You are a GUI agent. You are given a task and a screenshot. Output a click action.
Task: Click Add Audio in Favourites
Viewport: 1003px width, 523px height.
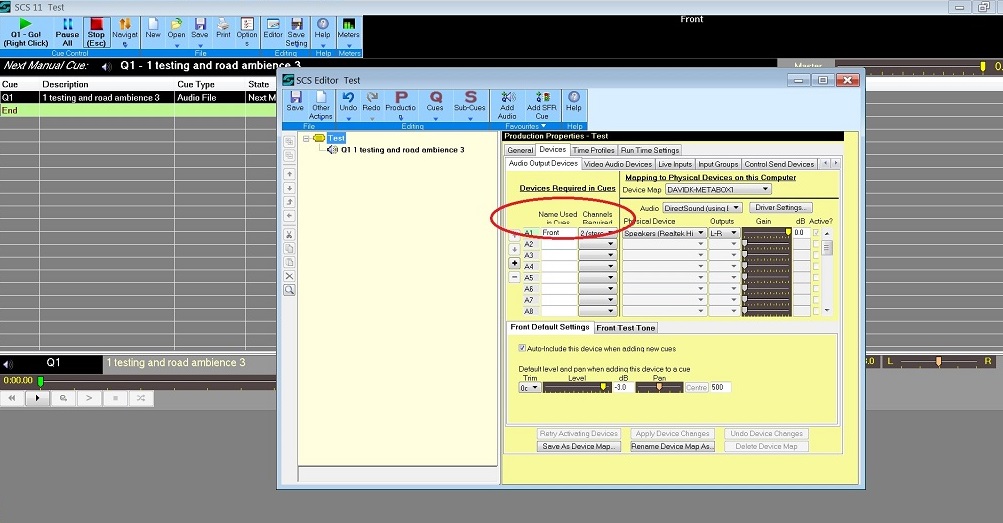click(507, 104)
